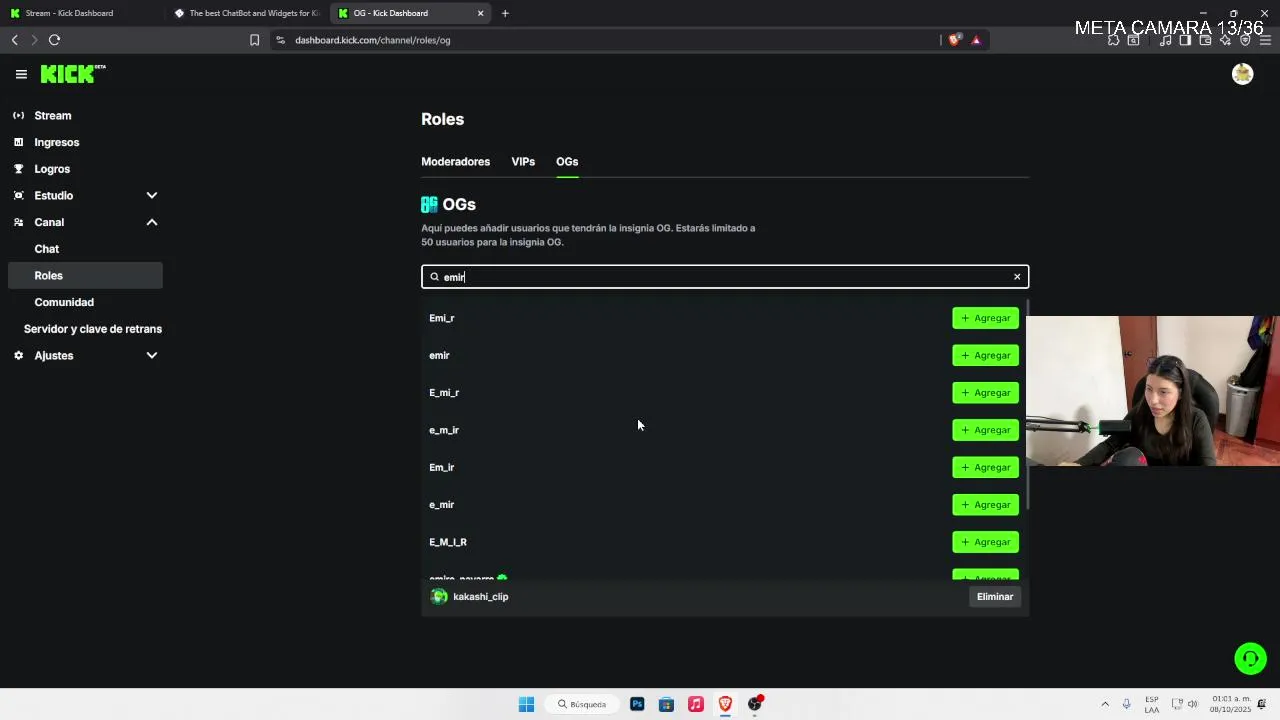Screen dimensions: 1280x720
Task: Close the OG - Kick Dashboard tab
Action: (x=480, y=13)
